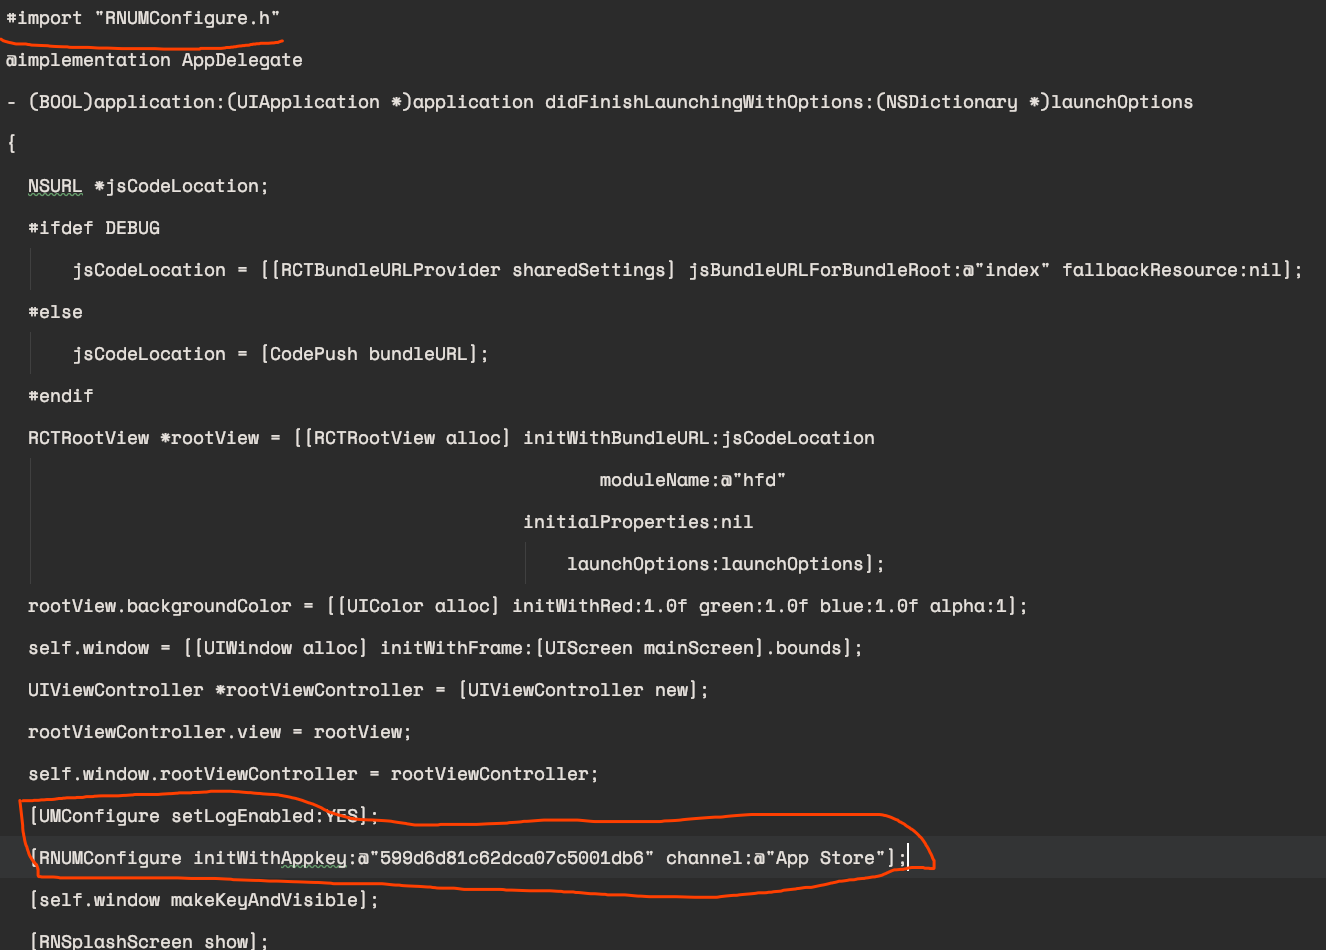Click the UMConfigure setLogEnabled line
Screen dimensions: 1326x950
pos(204,816)
